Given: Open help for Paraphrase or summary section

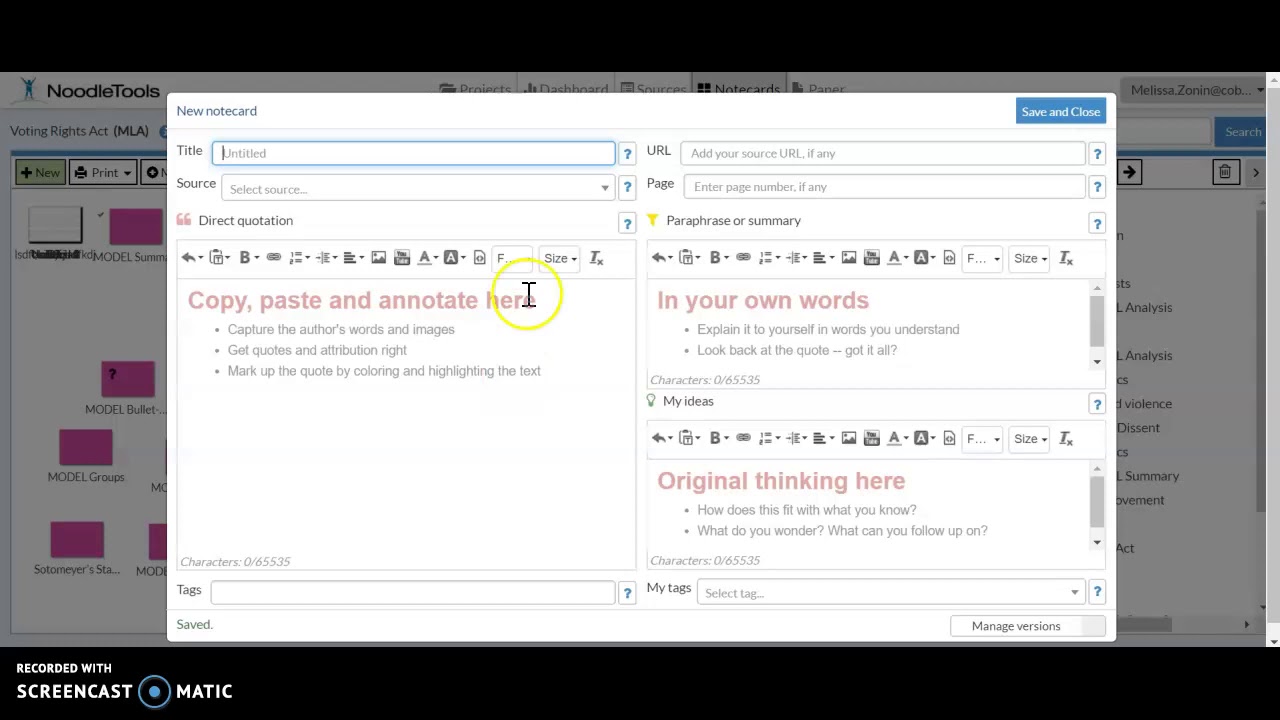Looking at the screenshot, I should (x=1097, y=223).
